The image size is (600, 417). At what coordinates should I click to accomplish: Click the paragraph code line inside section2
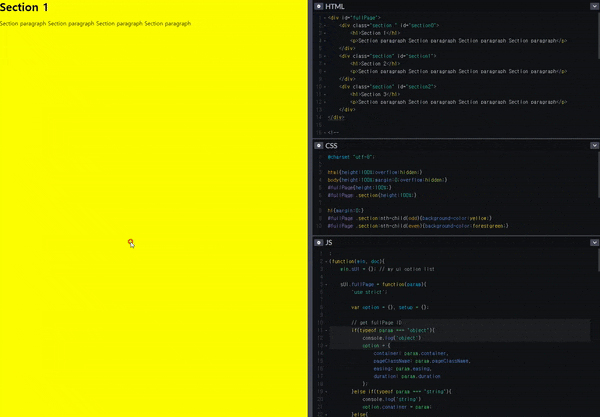pos(458,102)
